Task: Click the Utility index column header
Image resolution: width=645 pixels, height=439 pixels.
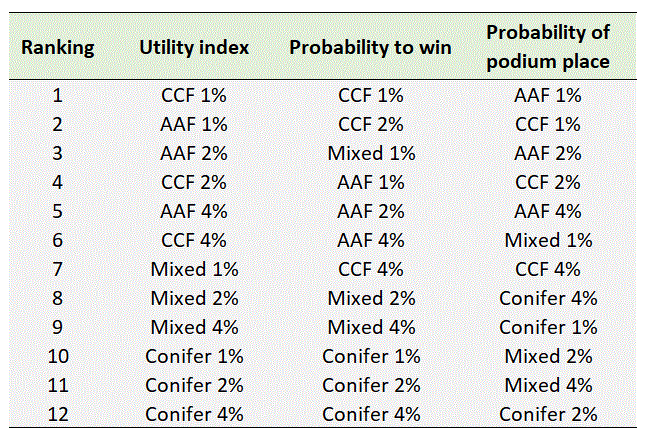Action: click(194, 47)
